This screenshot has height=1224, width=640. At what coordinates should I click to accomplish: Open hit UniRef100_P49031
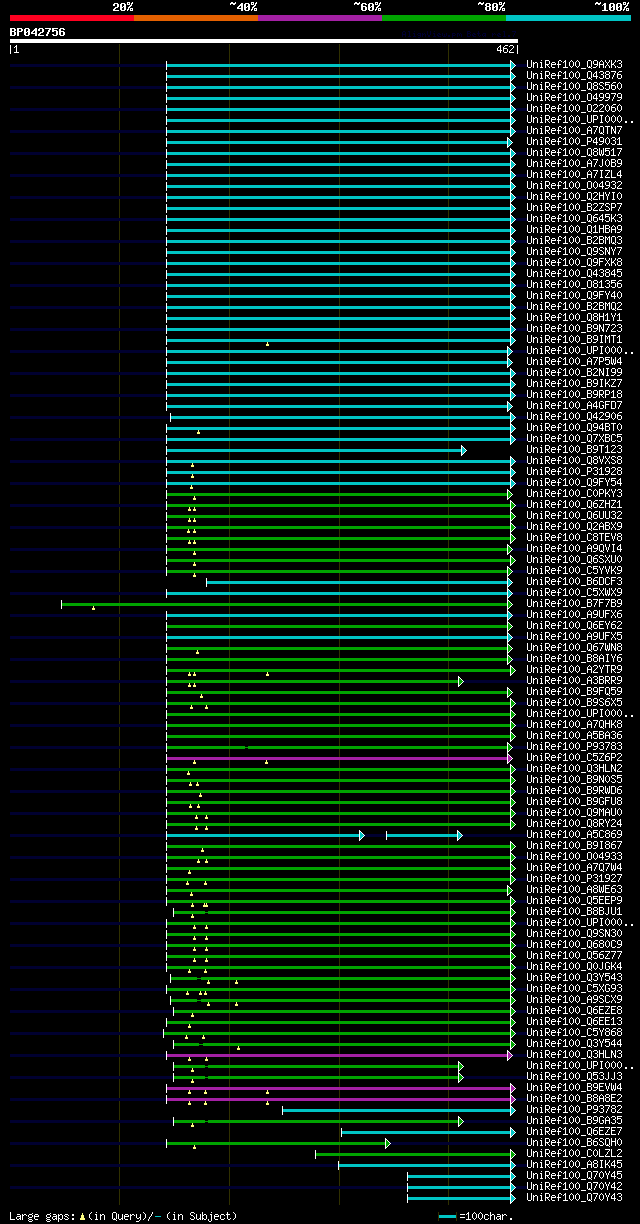574,141
